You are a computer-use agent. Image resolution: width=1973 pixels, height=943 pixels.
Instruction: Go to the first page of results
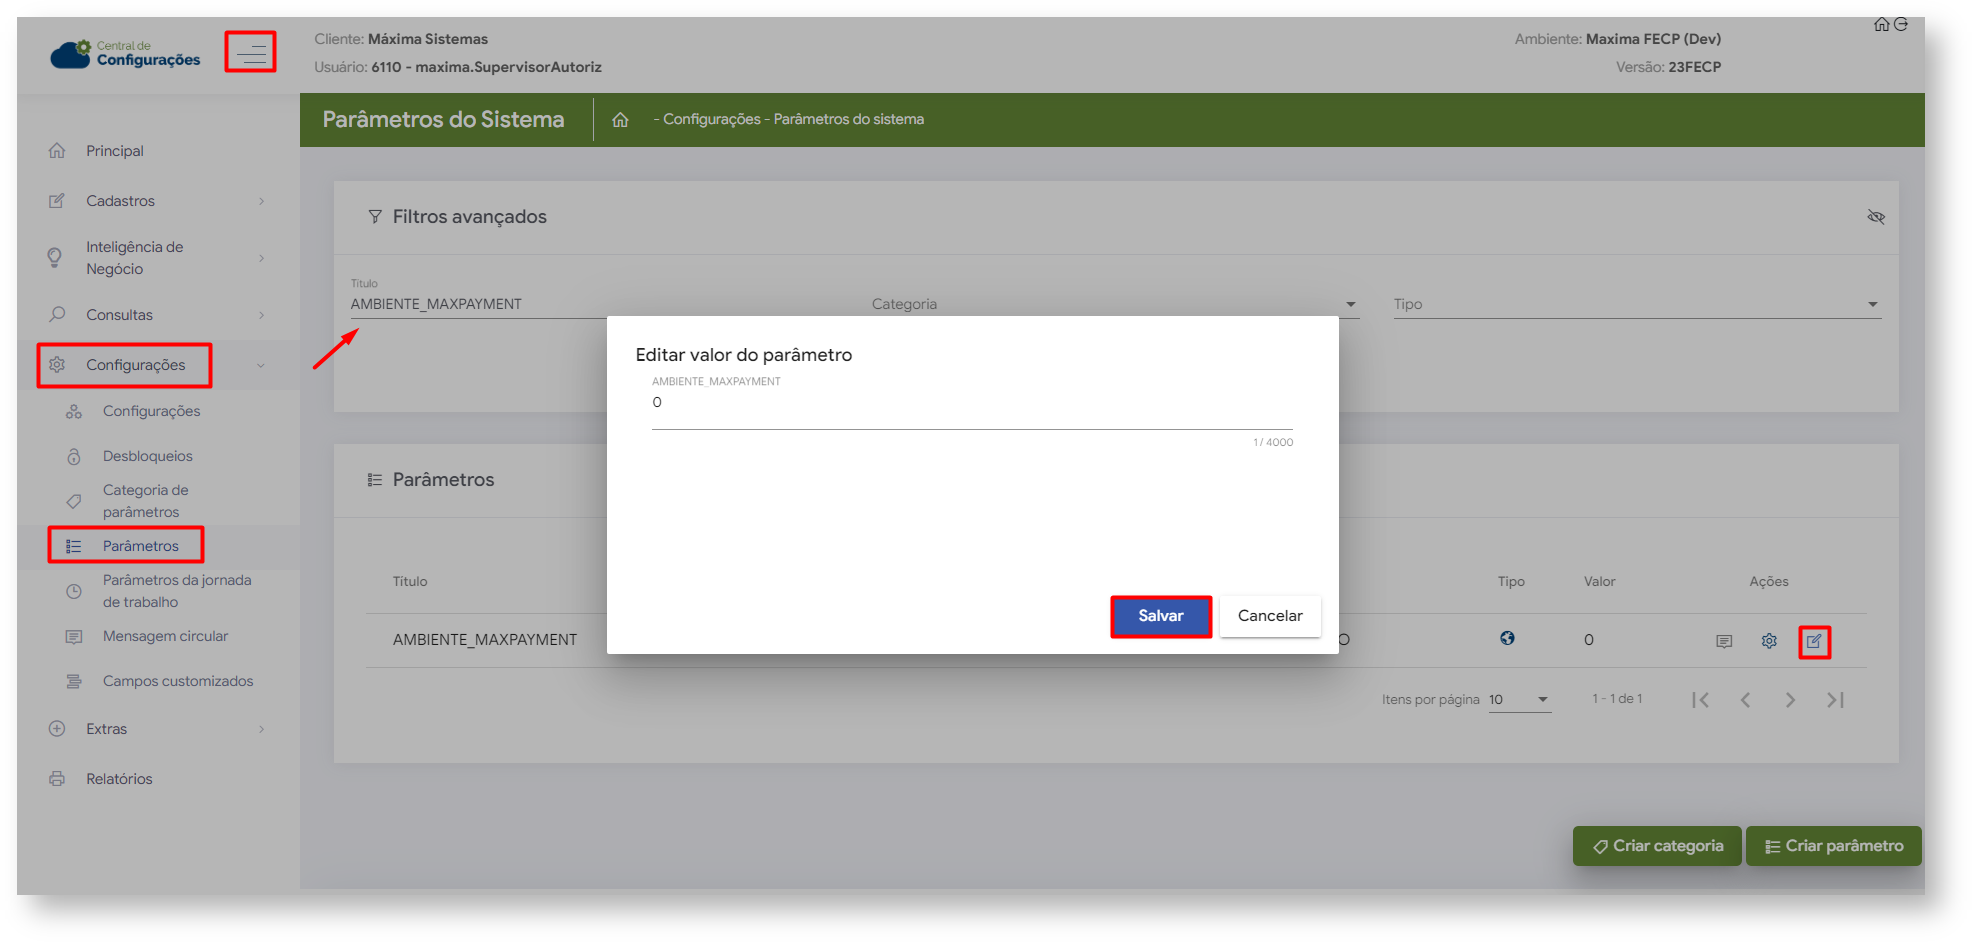tap(1700, 700)
